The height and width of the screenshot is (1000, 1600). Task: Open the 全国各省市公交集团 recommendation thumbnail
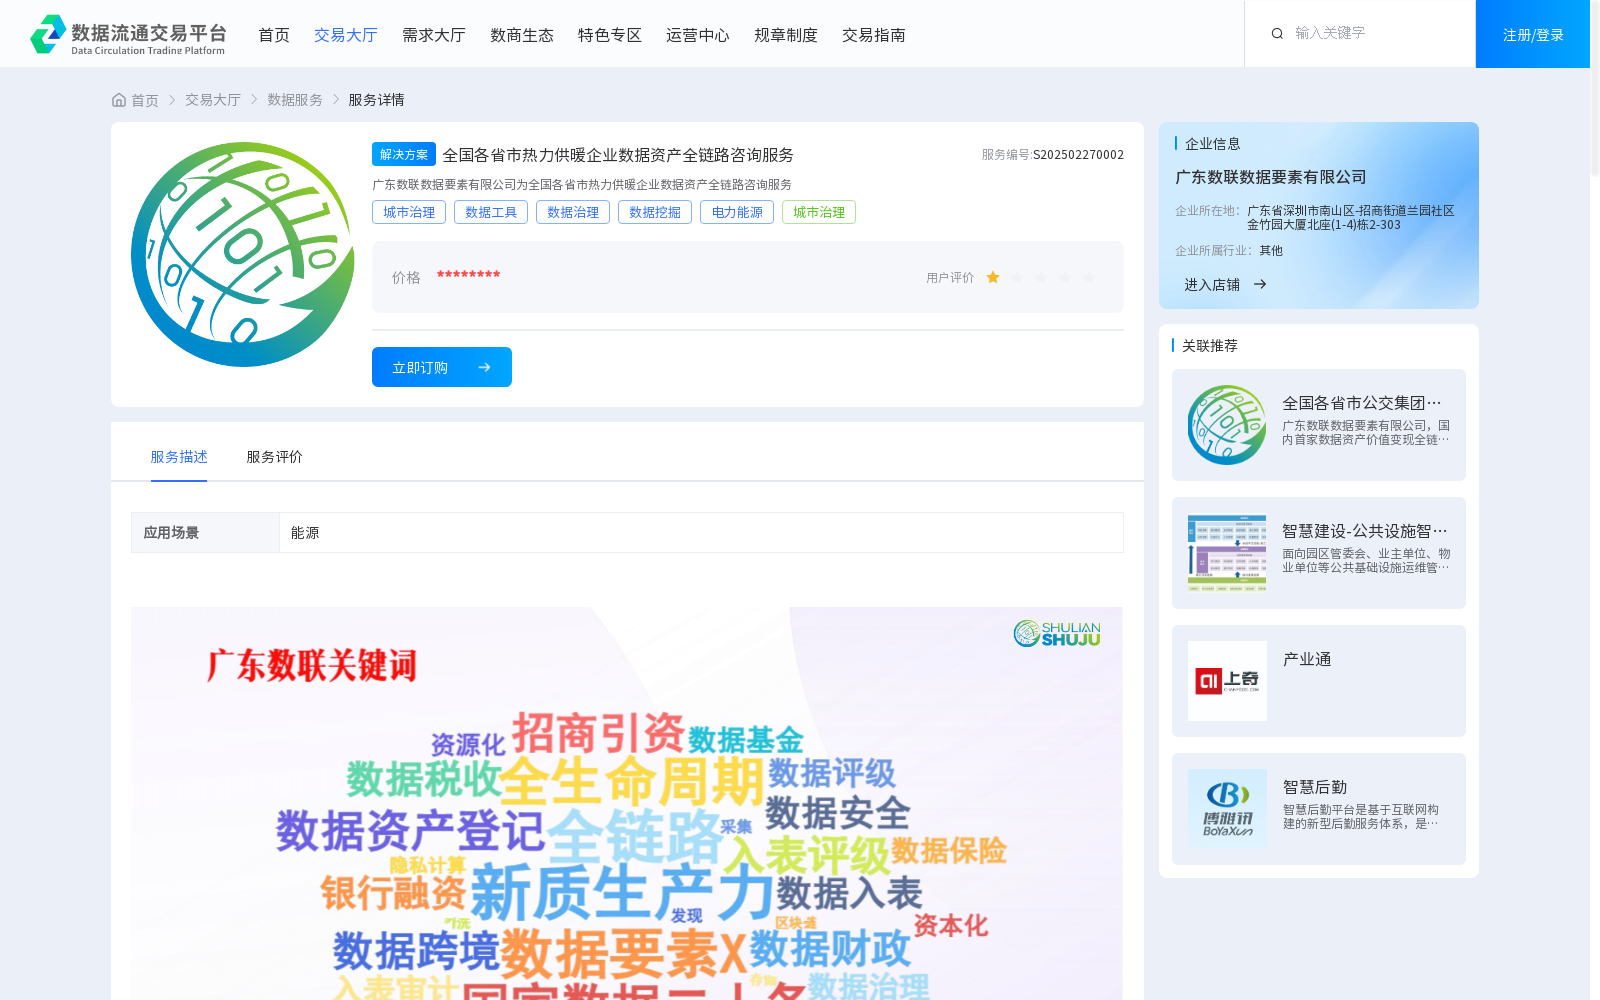(1227, 425)
